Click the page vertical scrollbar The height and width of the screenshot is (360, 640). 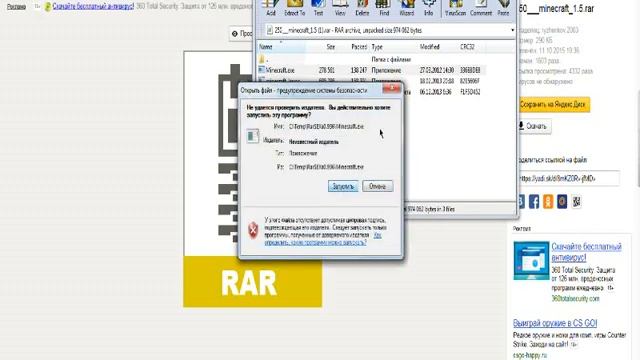638,139
